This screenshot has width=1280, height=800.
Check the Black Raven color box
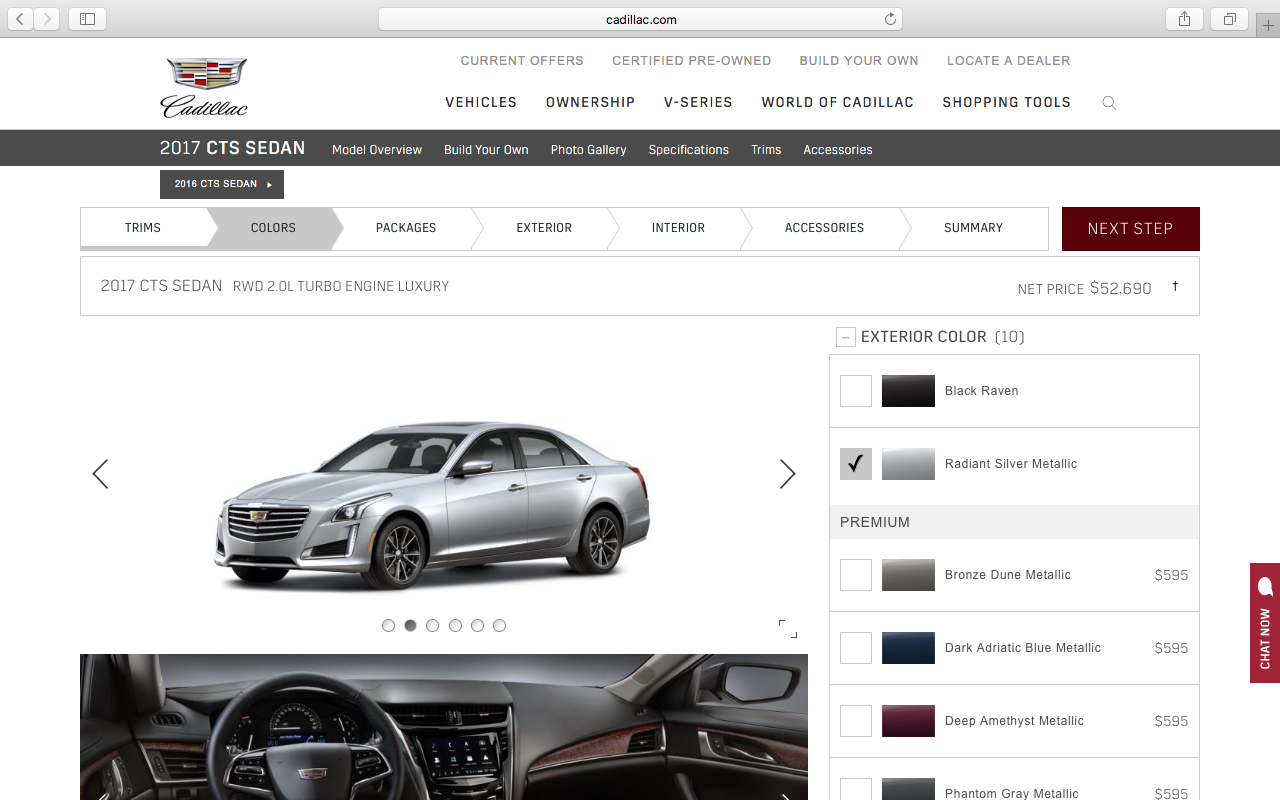pyautogui.click(x=856, y=391)
